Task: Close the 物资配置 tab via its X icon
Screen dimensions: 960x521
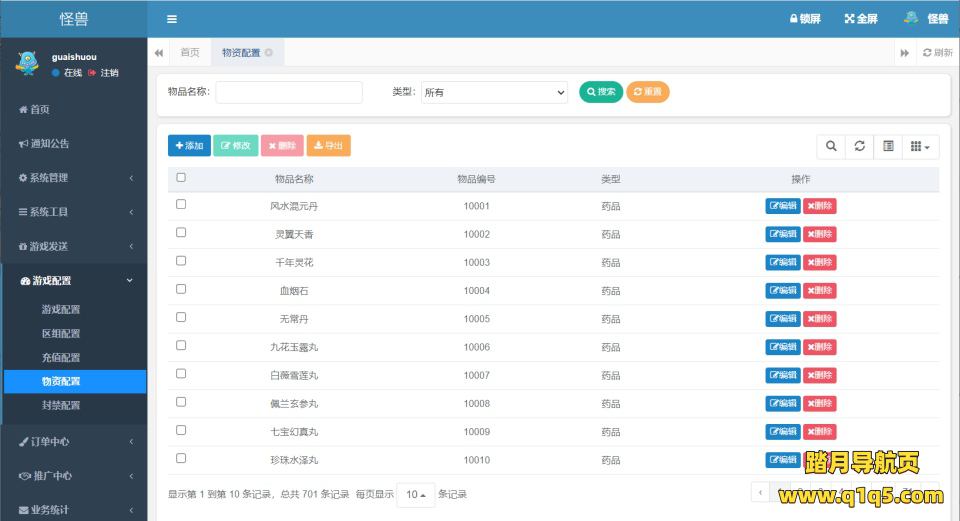Action: [269, 53]
